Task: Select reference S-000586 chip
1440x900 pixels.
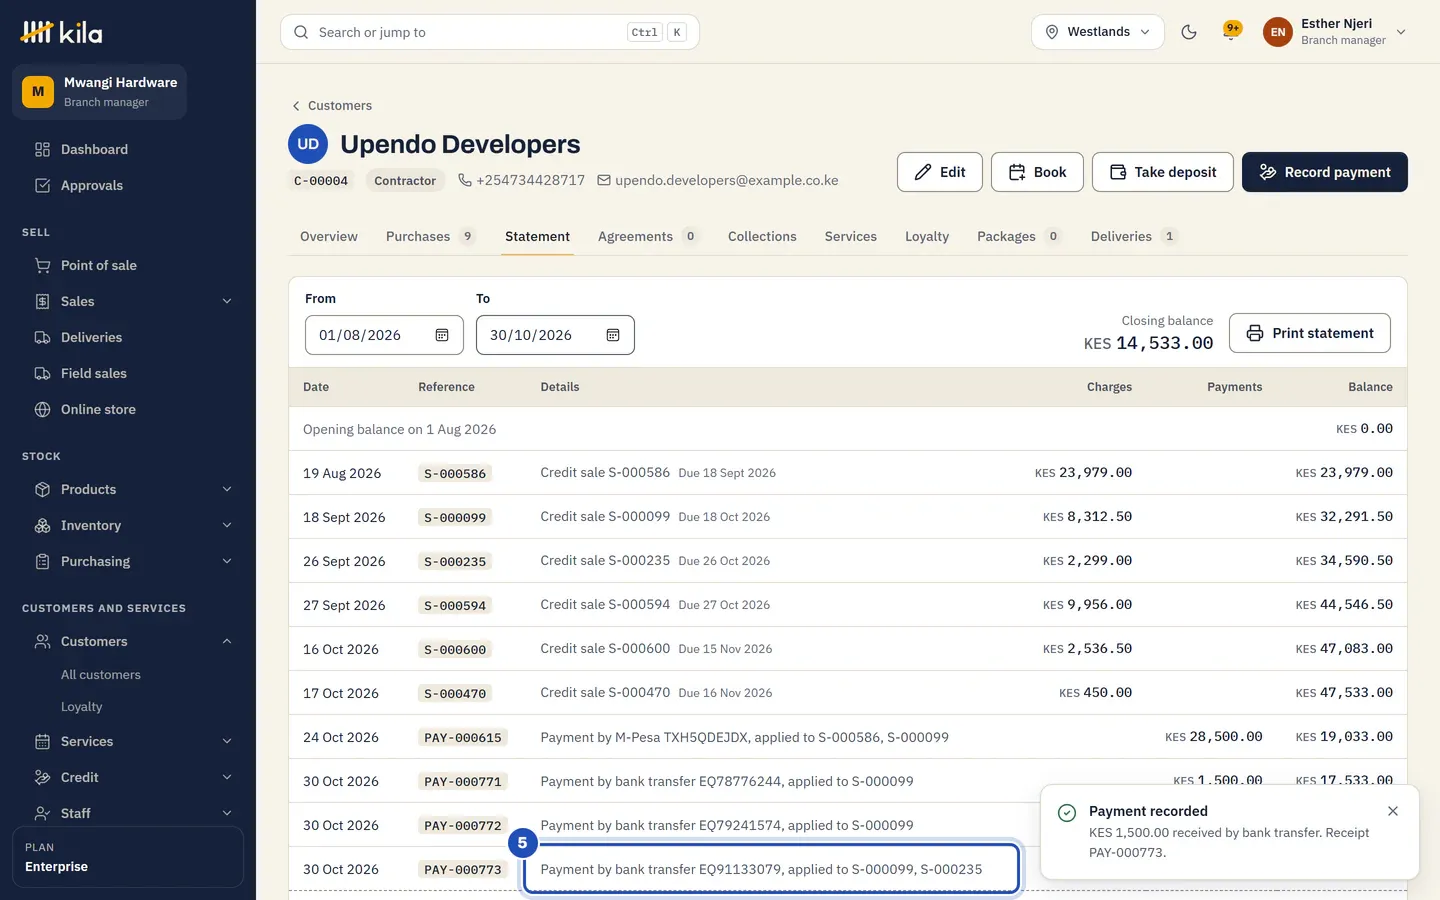Action: point(455,473)
